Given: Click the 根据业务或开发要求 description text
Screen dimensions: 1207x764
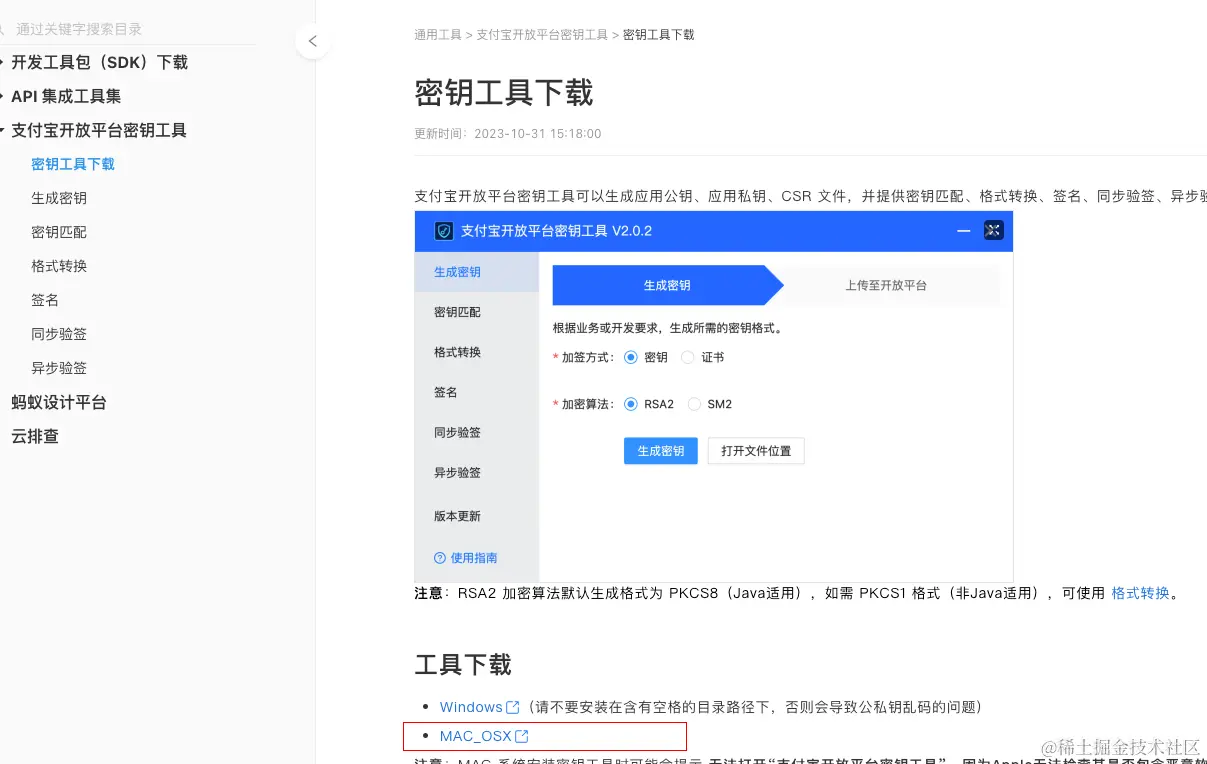Looking at the screenshot, I should pyautogui.click(x=668, y=328).
